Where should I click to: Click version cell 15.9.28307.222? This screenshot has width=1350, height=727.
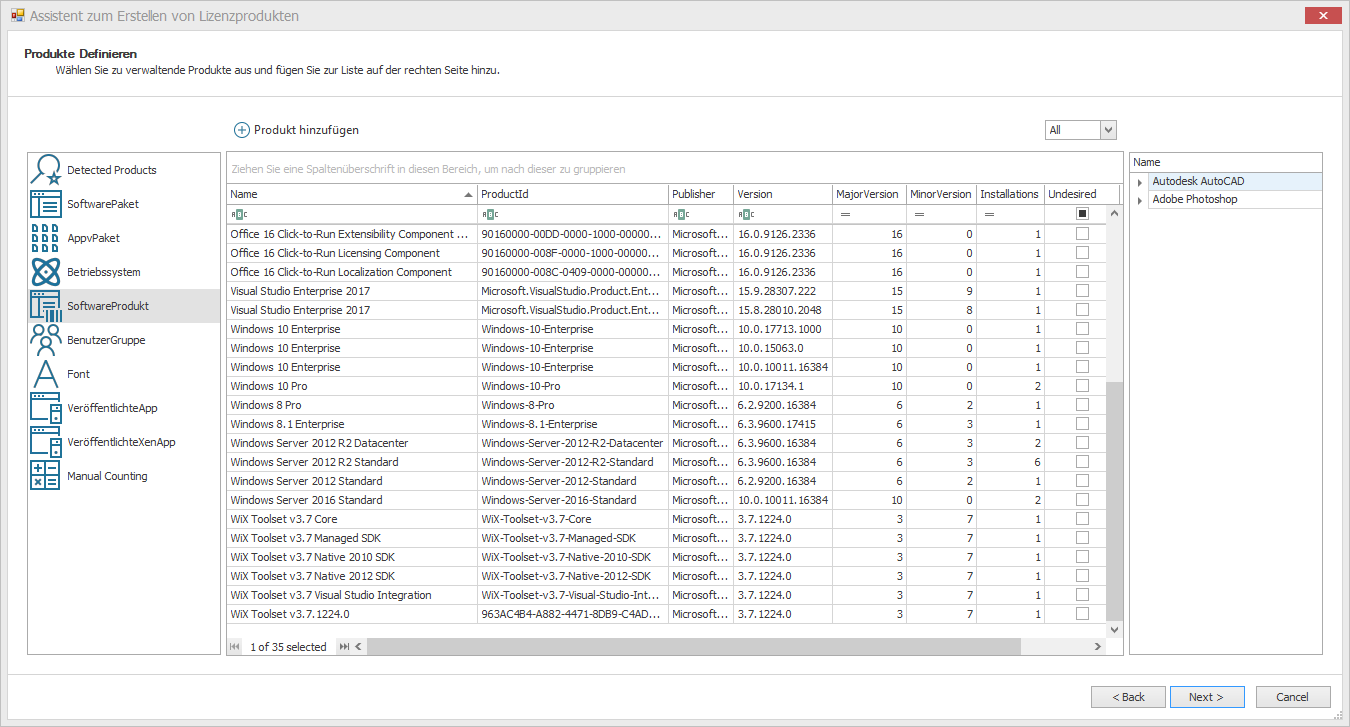click(x=783, y=291)
